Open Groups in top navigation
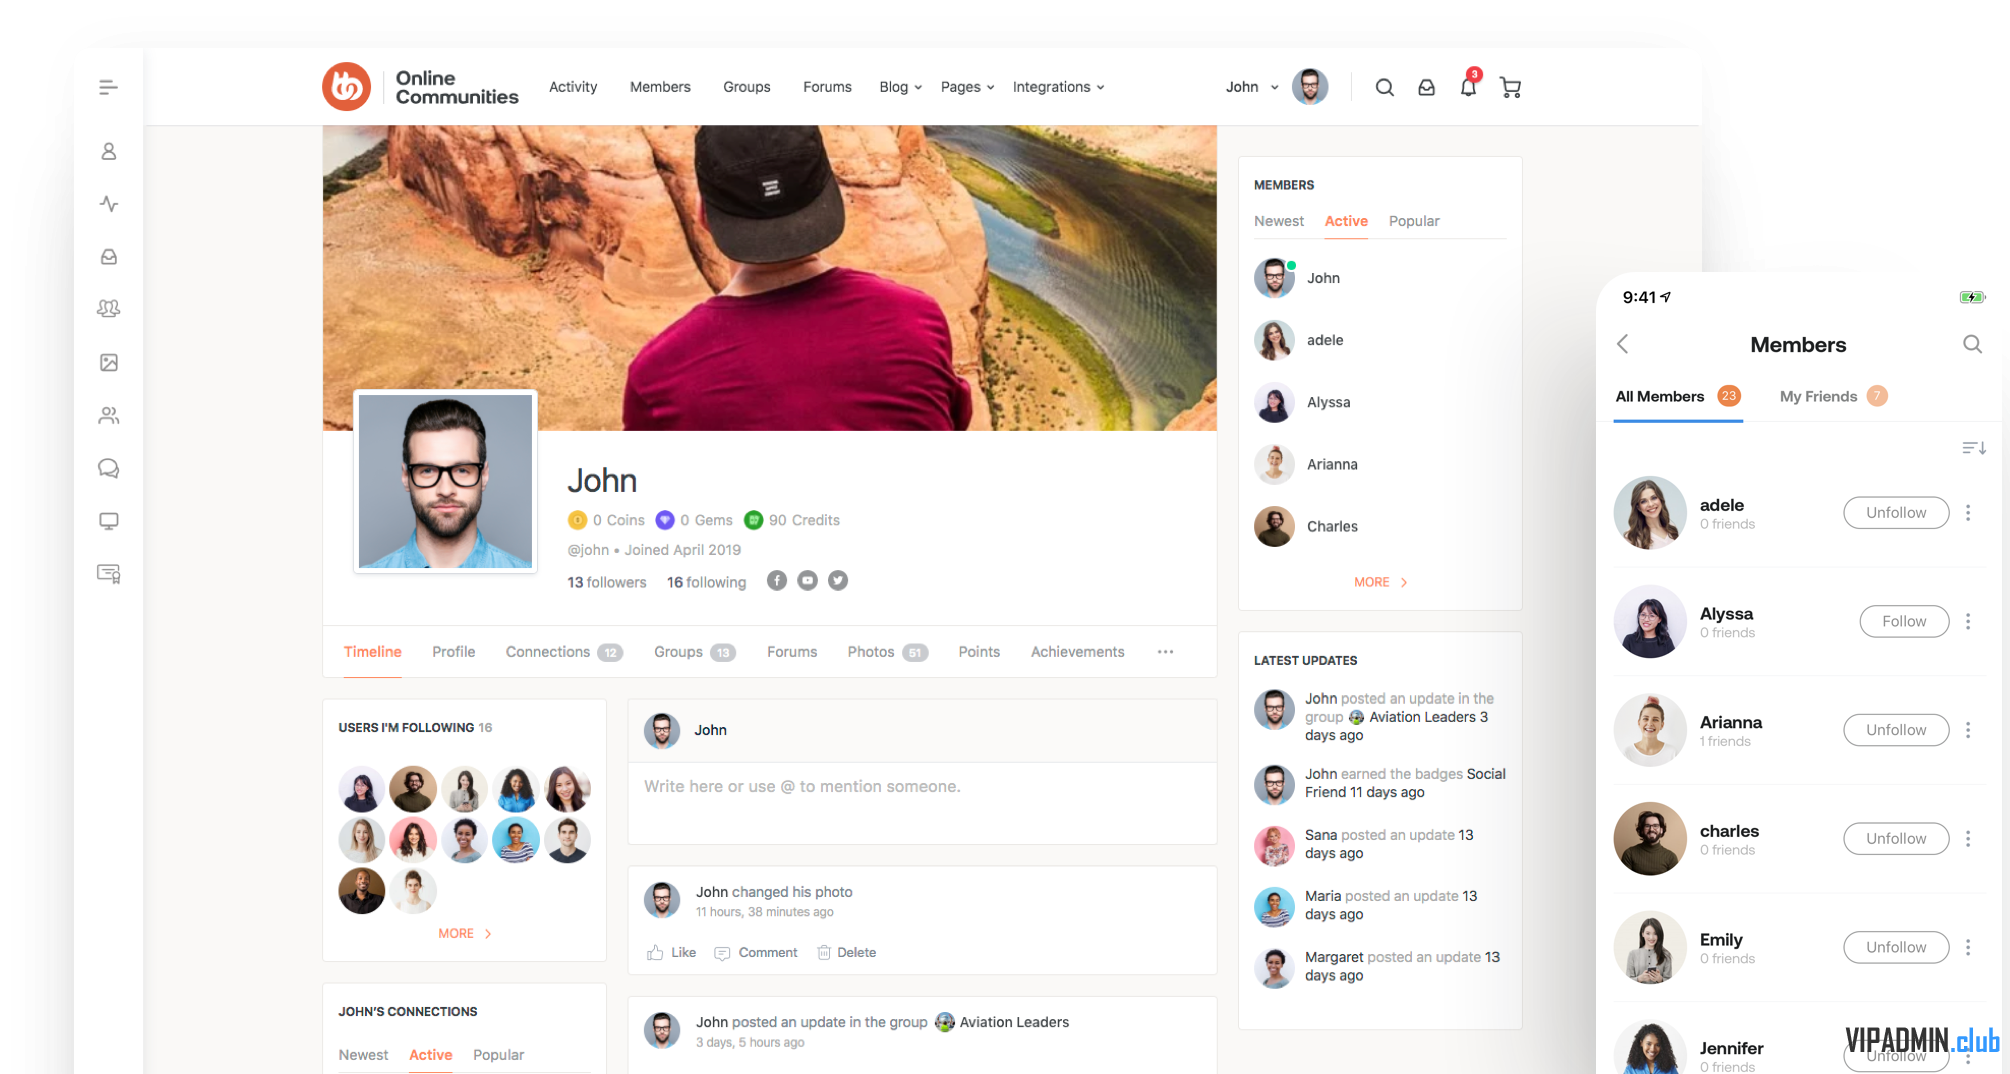Viewport: 2010px width, 1074px height. point(747,88)
